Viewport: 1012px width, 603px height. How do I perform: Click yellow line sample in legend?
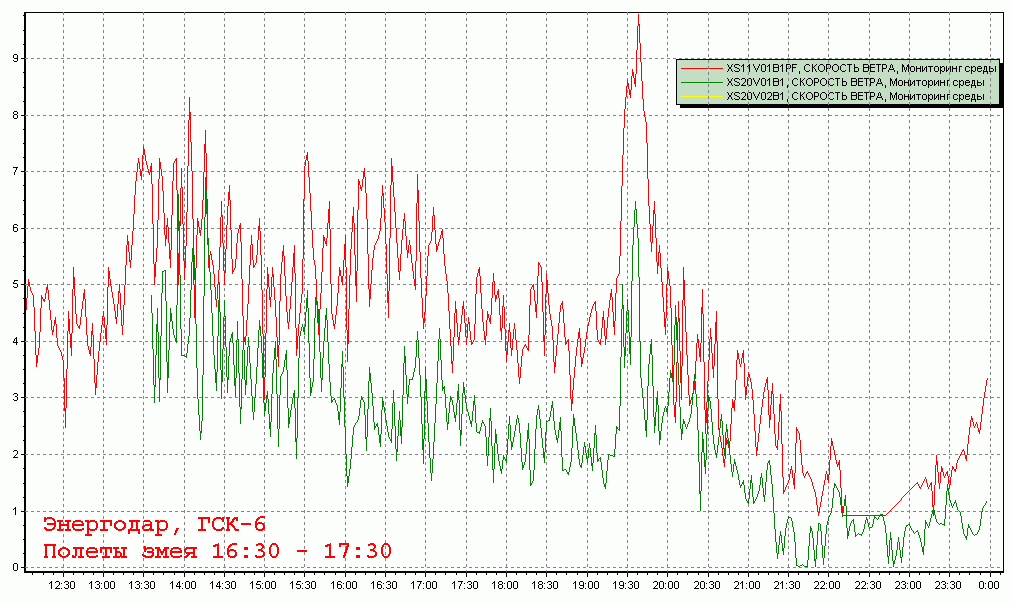(x=701, y=96)
